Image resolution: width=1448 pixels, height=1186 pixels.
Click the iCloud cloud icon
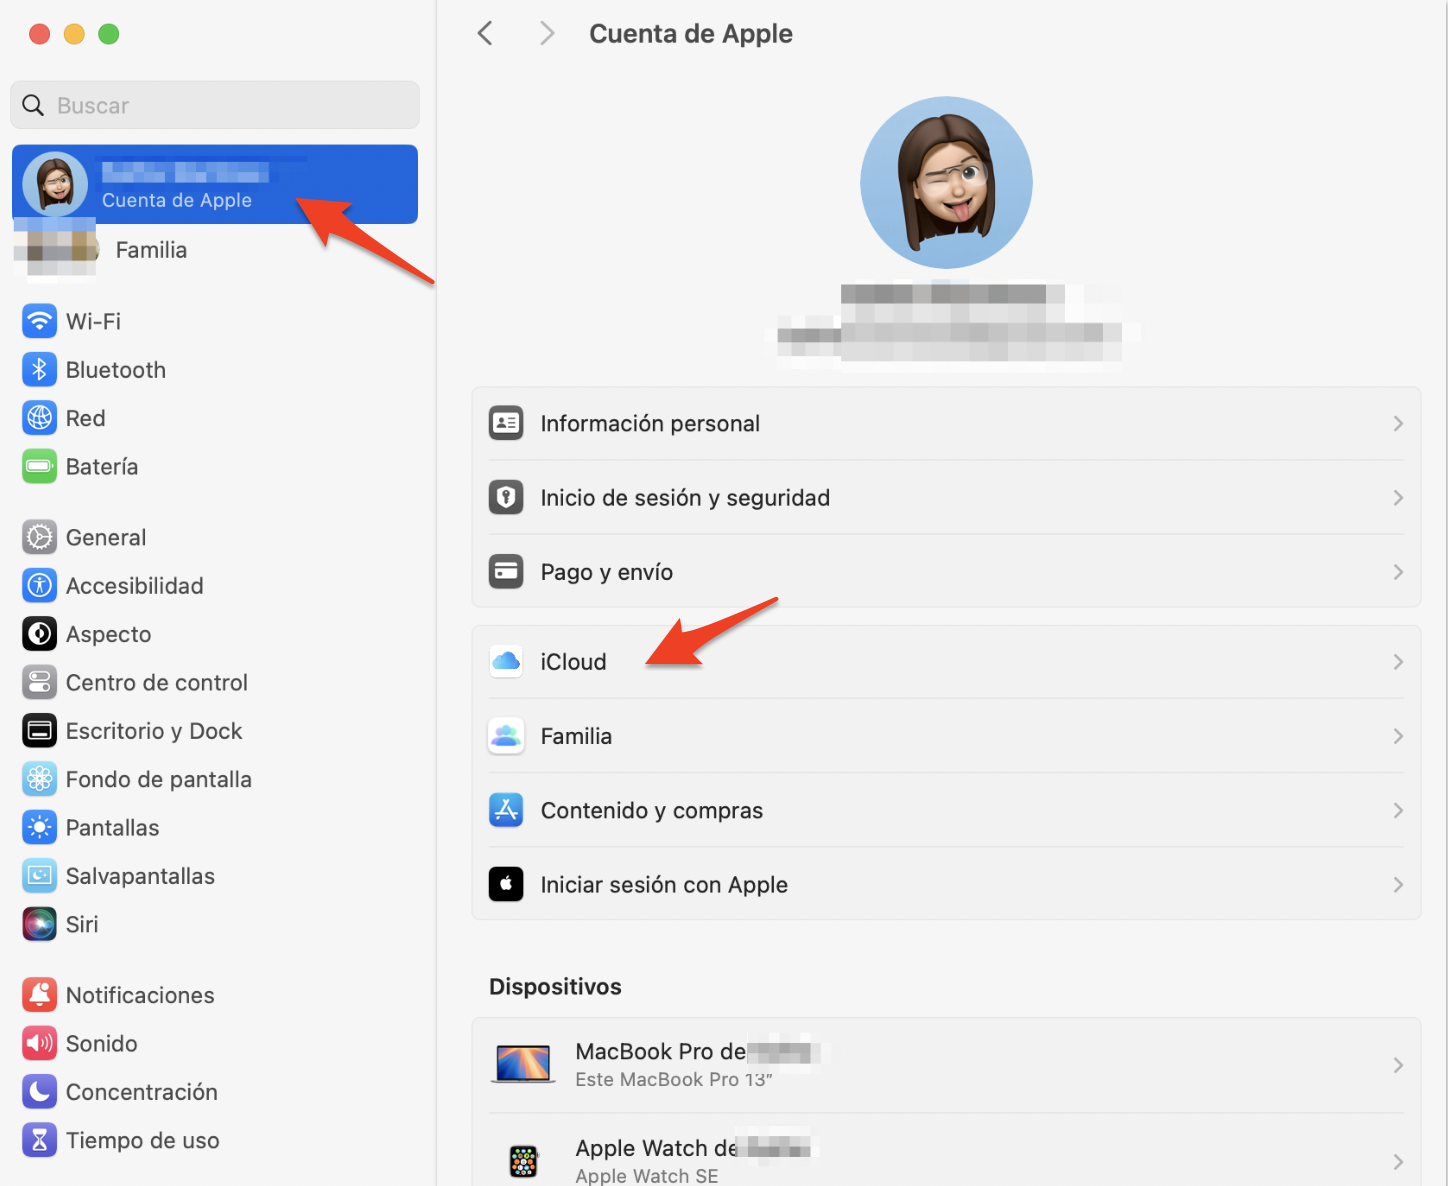506,661
